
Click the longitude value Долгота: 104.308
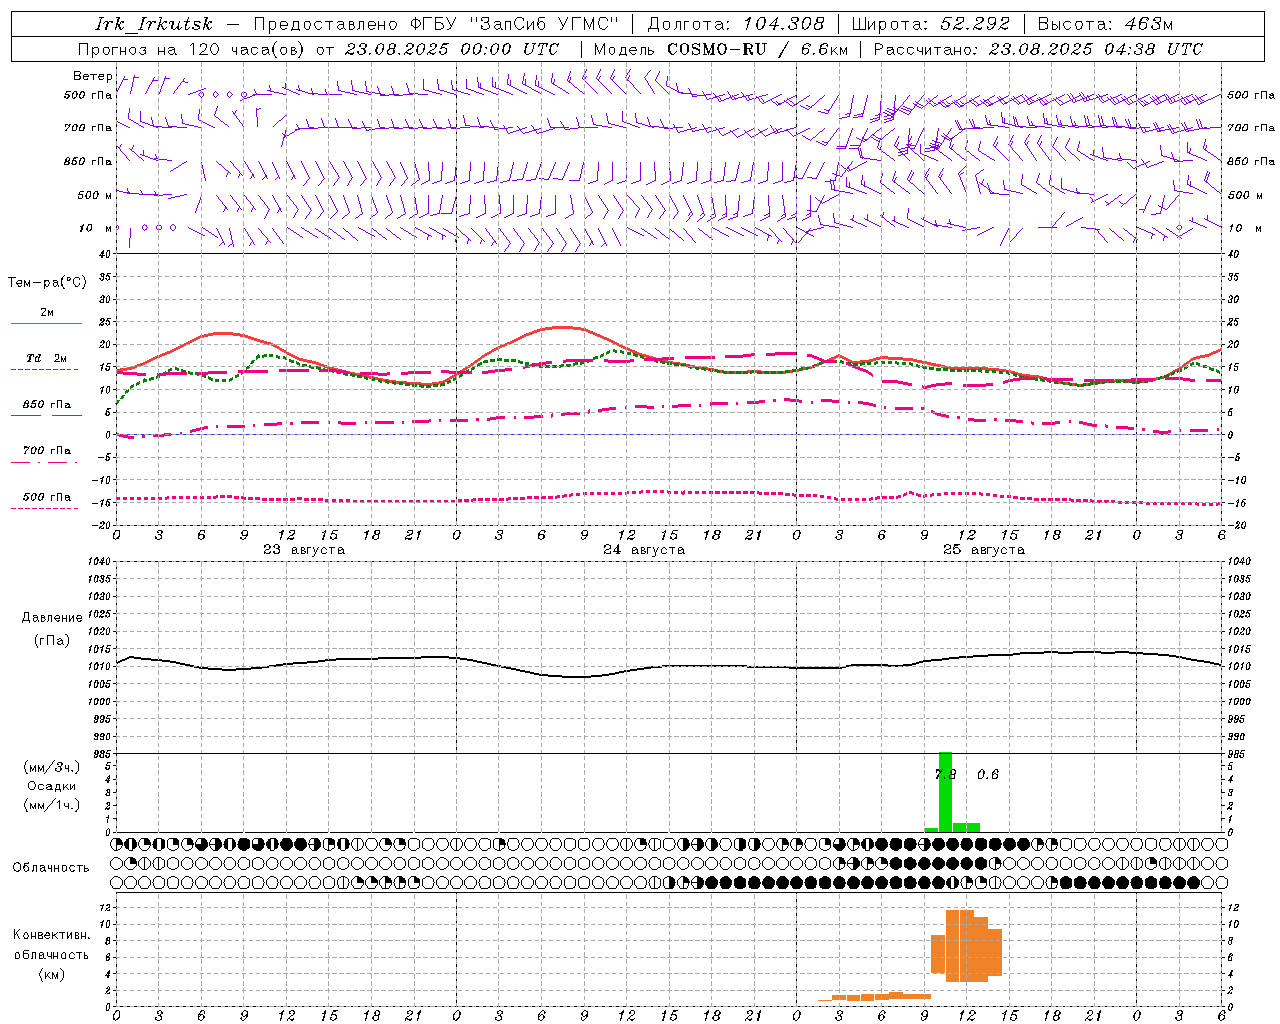736,24
